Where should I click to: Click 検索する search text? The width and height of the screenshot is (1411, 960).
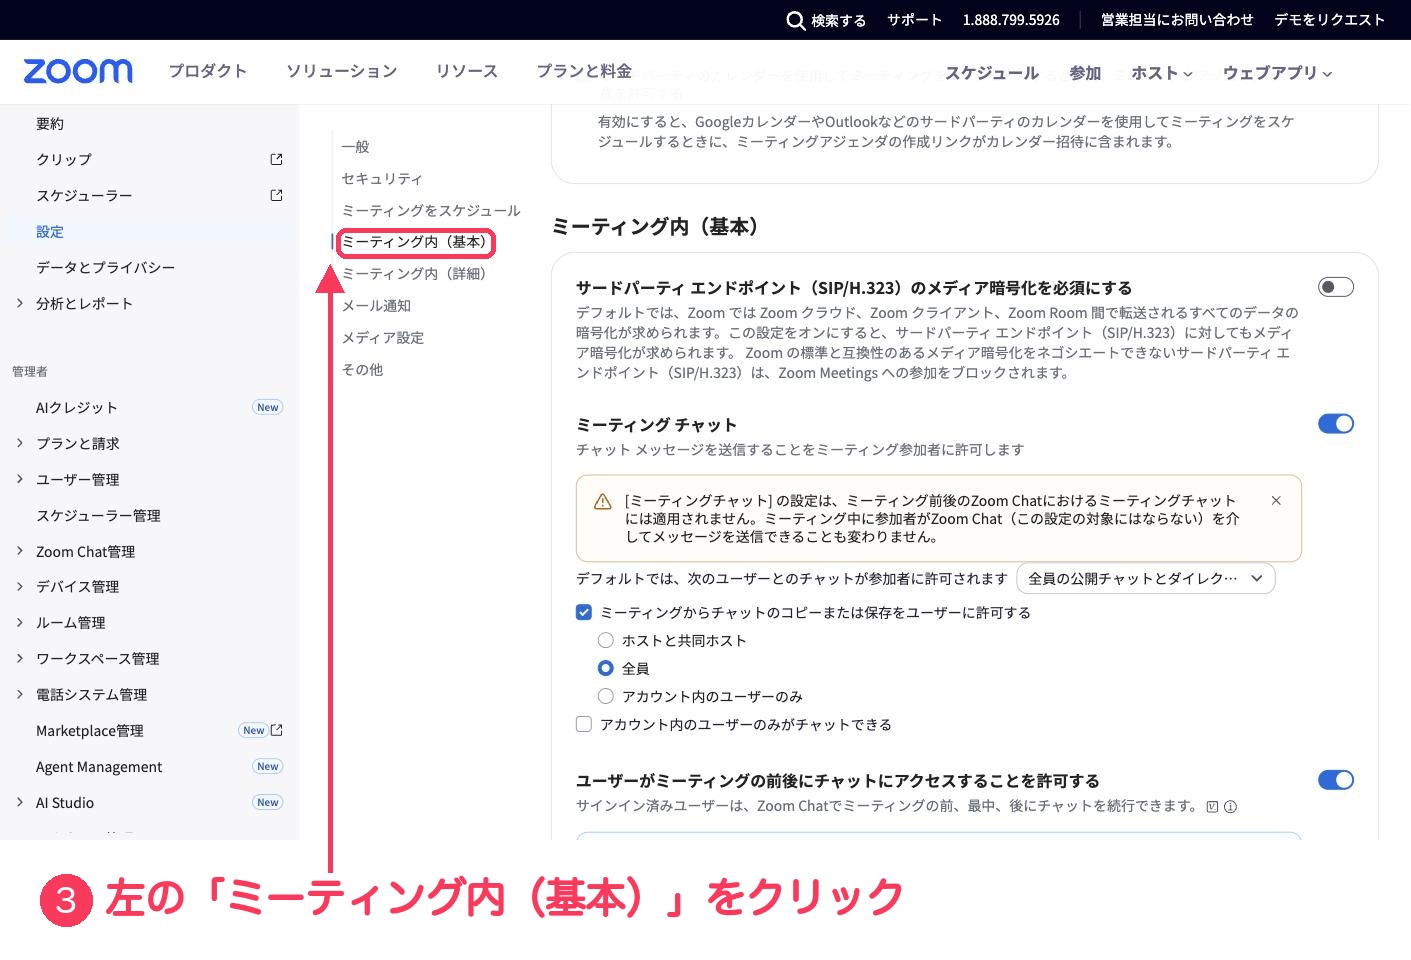coord(839,20)
